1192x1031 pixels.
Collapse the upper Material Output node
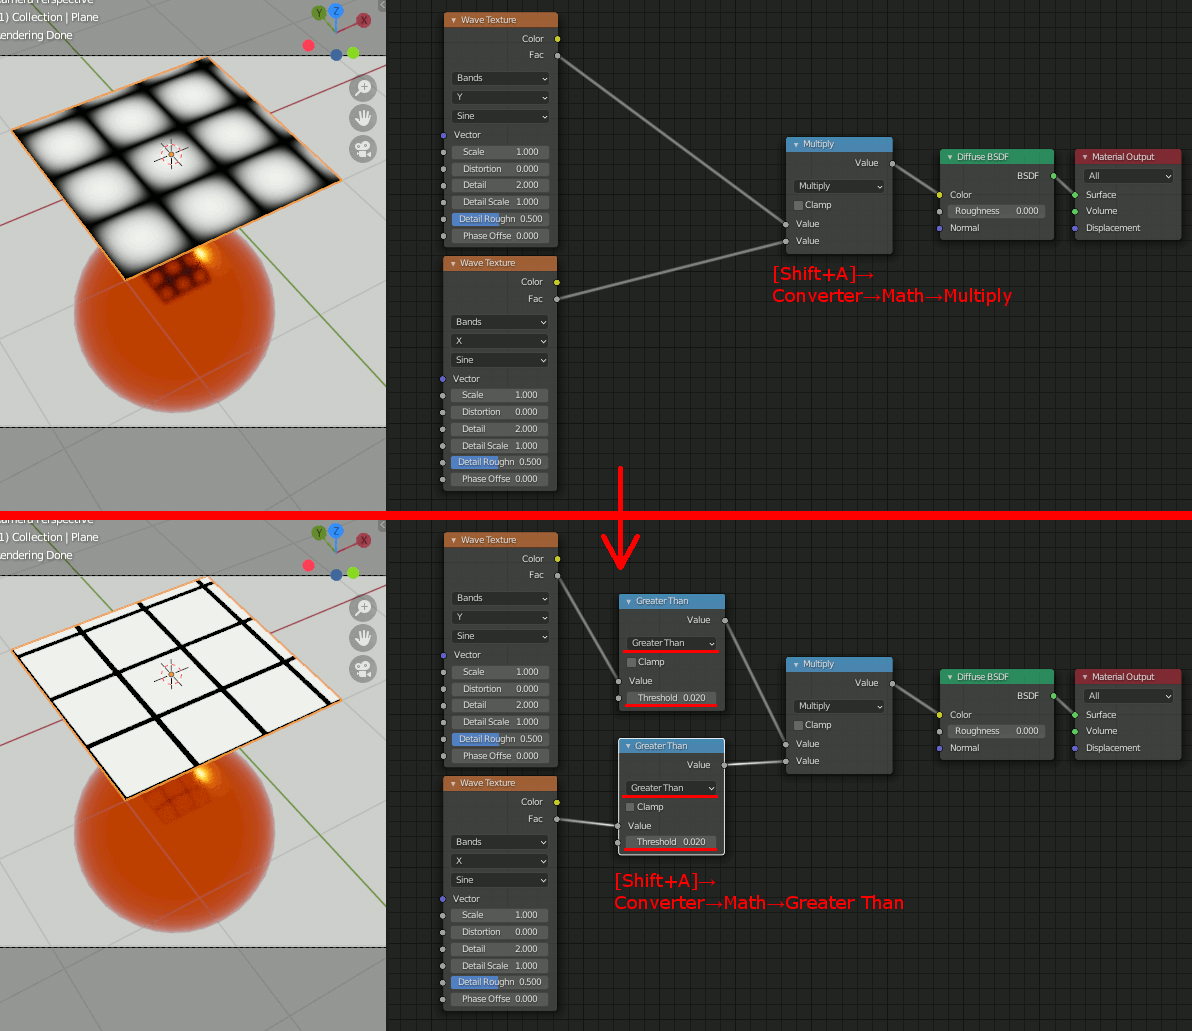click(1085, 157)
